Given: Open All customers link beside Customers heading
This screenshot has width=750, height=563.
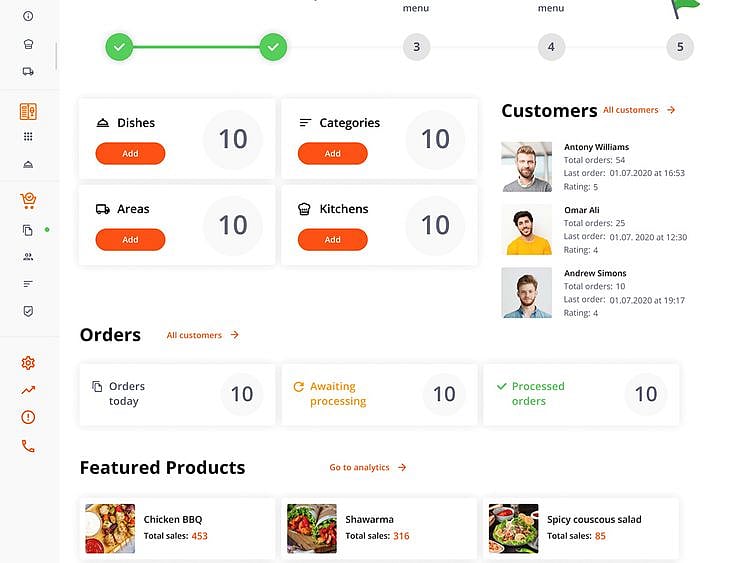Looking at the screenshot, I should (x=639, y=110).
